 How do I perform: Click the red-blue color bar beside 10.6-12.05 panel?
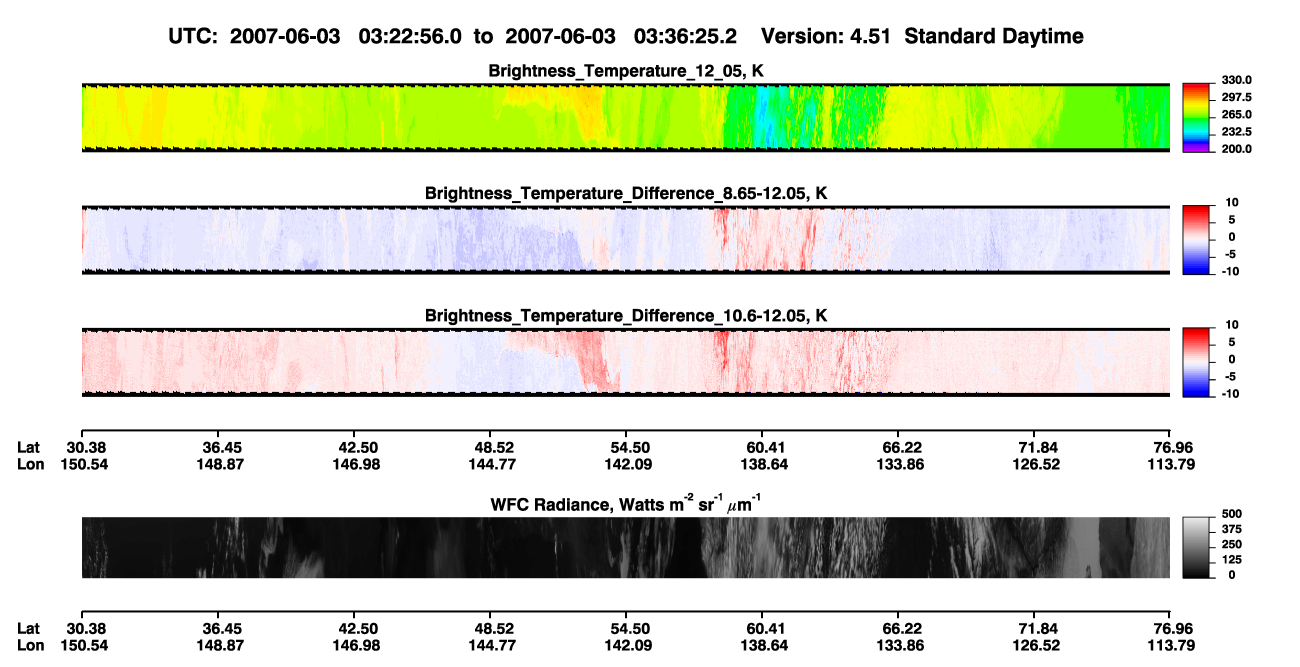(x=1196, y=363)
